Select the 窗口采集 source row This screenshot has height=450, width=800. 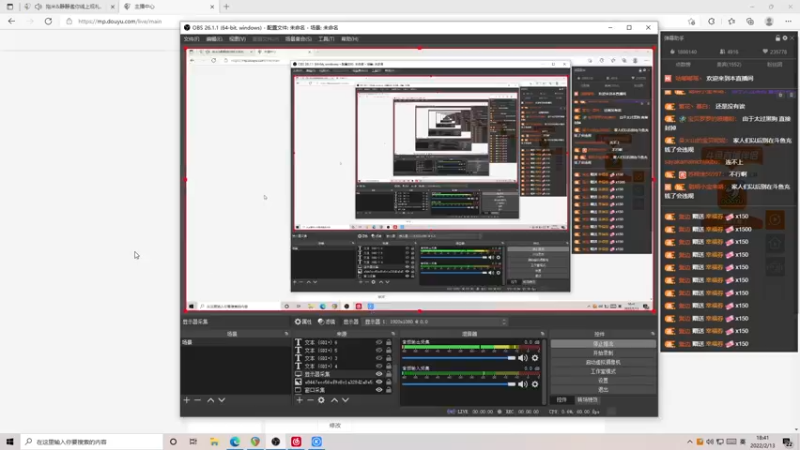coord(344,390)
